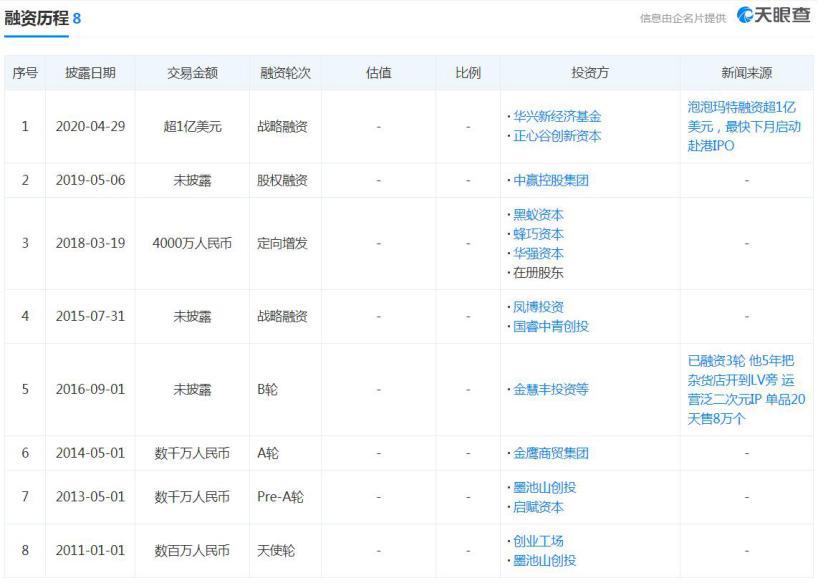818x583 pixels.
Task: Select date cell 2016-09-01
Action: [x=90, y=390]
